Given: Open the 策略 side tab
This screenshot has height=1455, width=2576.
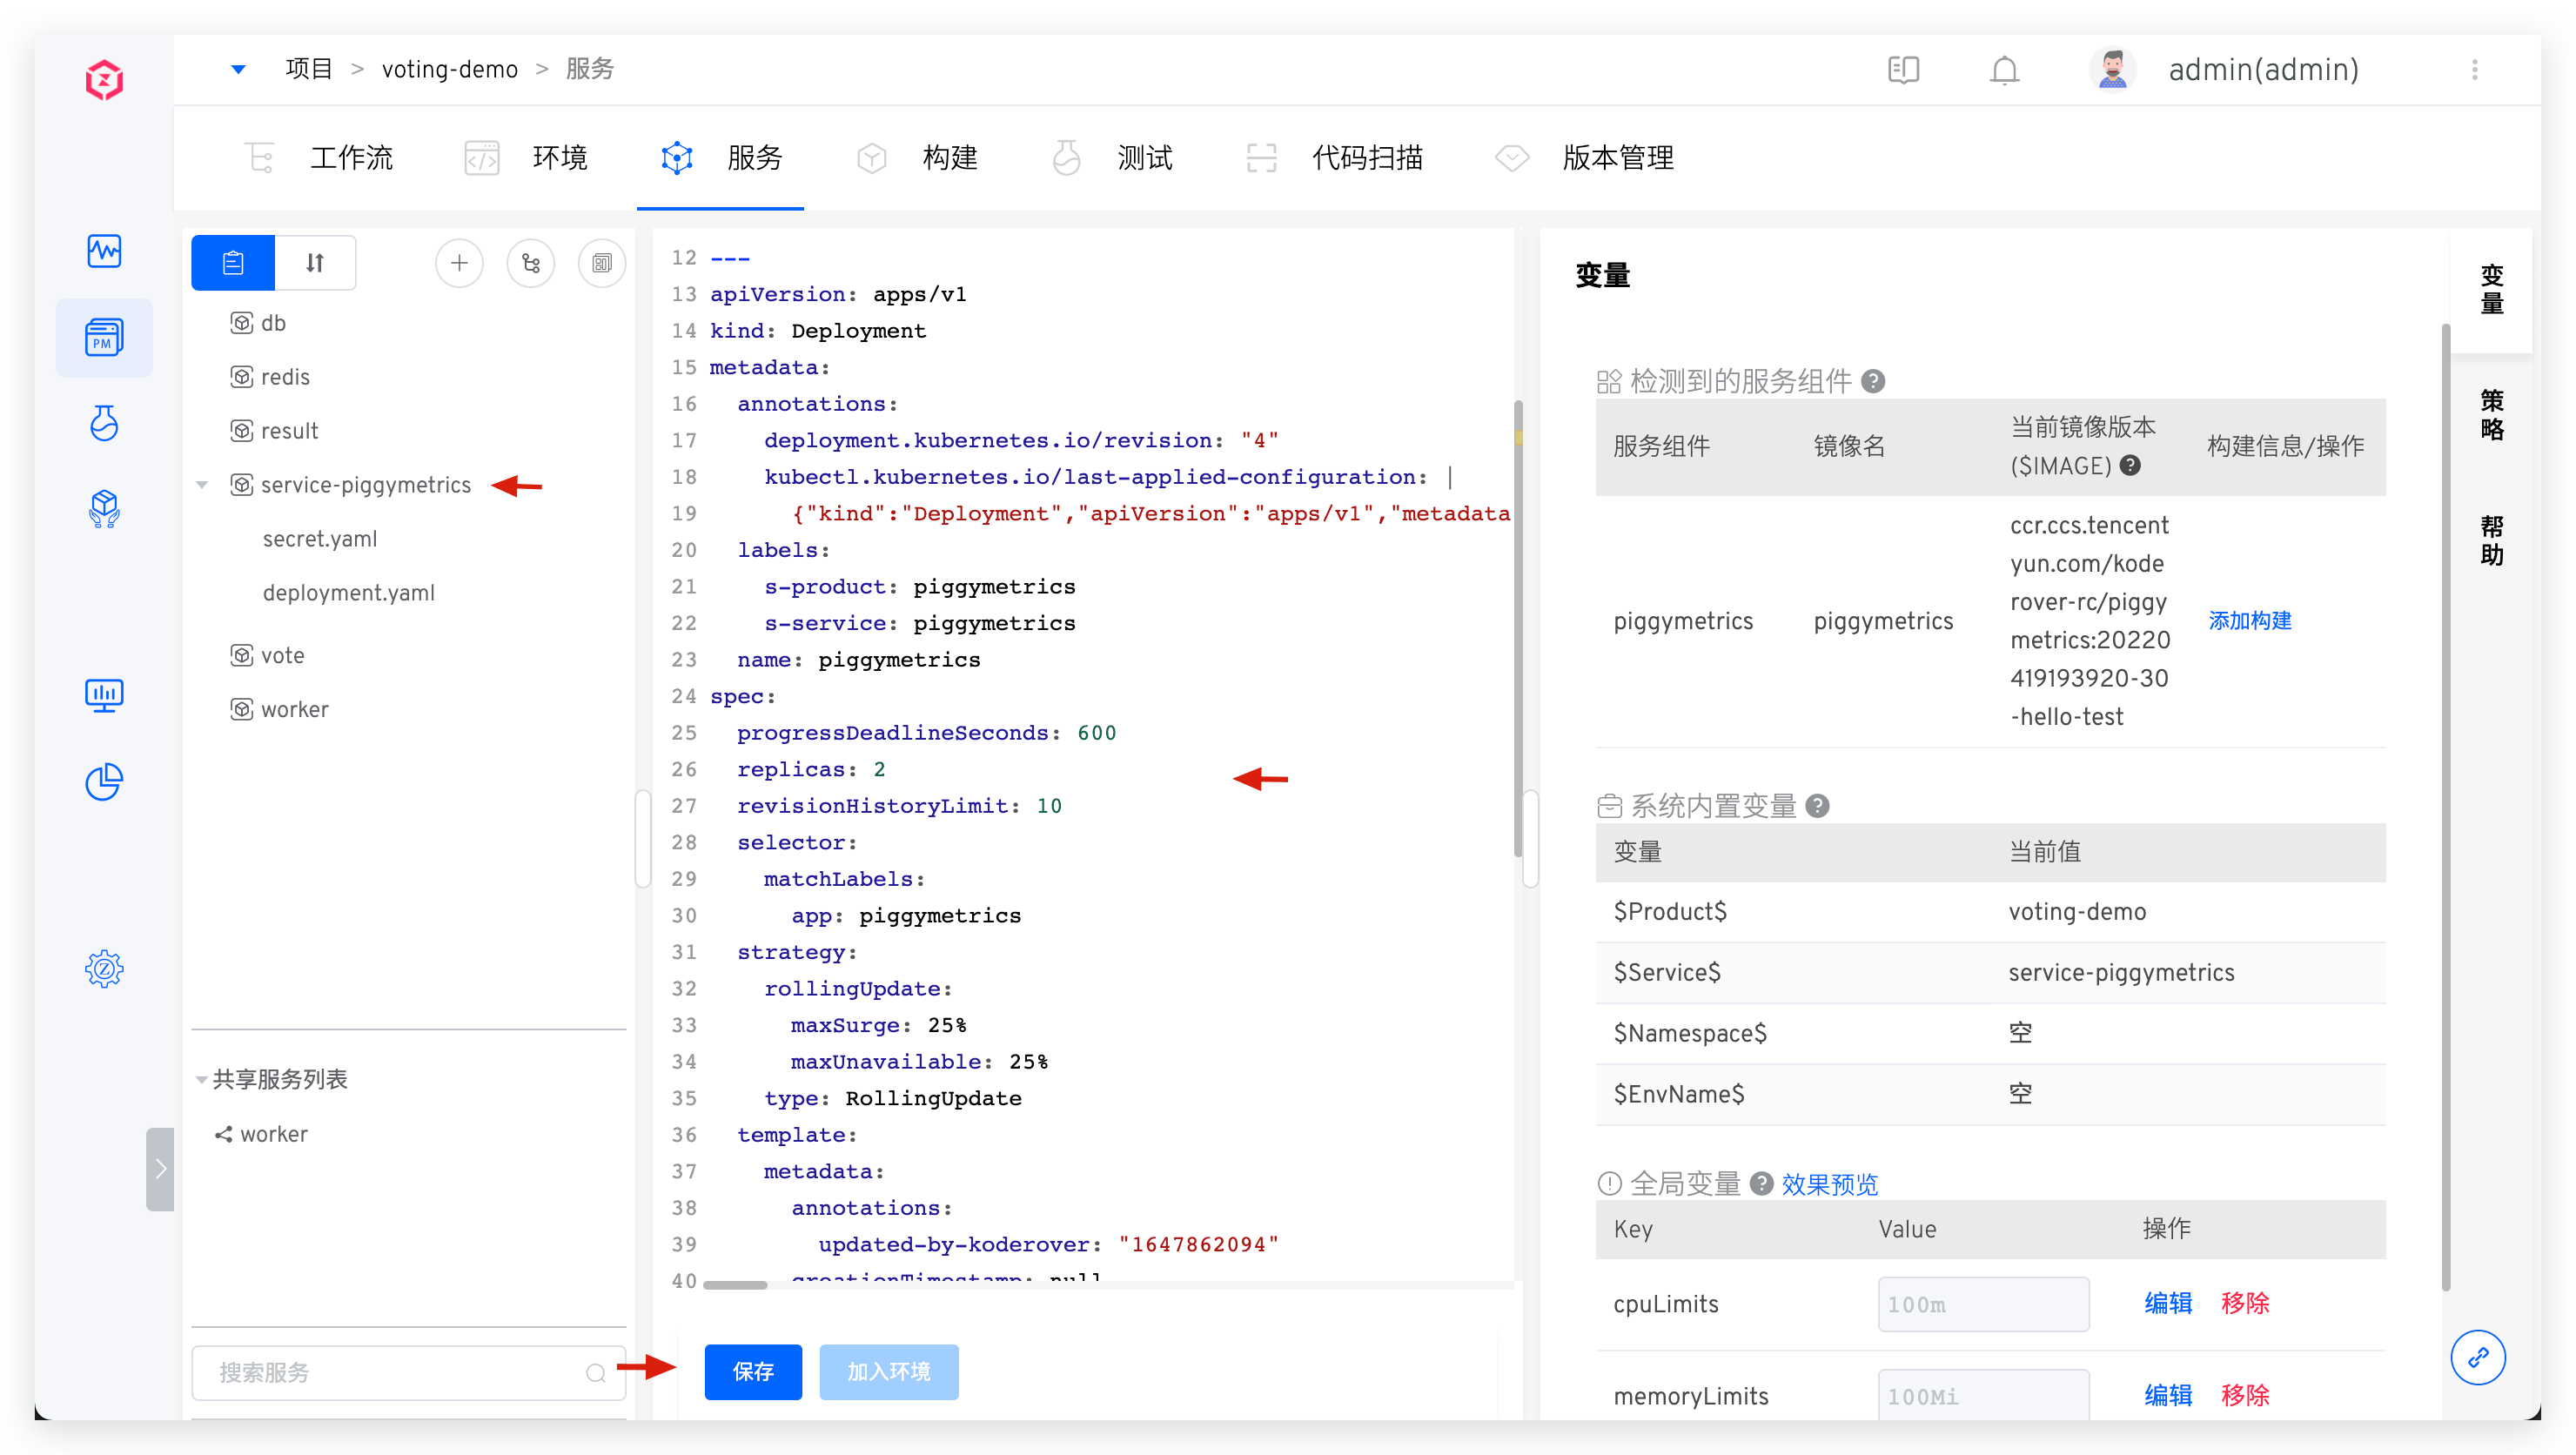Looking at the screenshot, I should (x=2491, y=415).
